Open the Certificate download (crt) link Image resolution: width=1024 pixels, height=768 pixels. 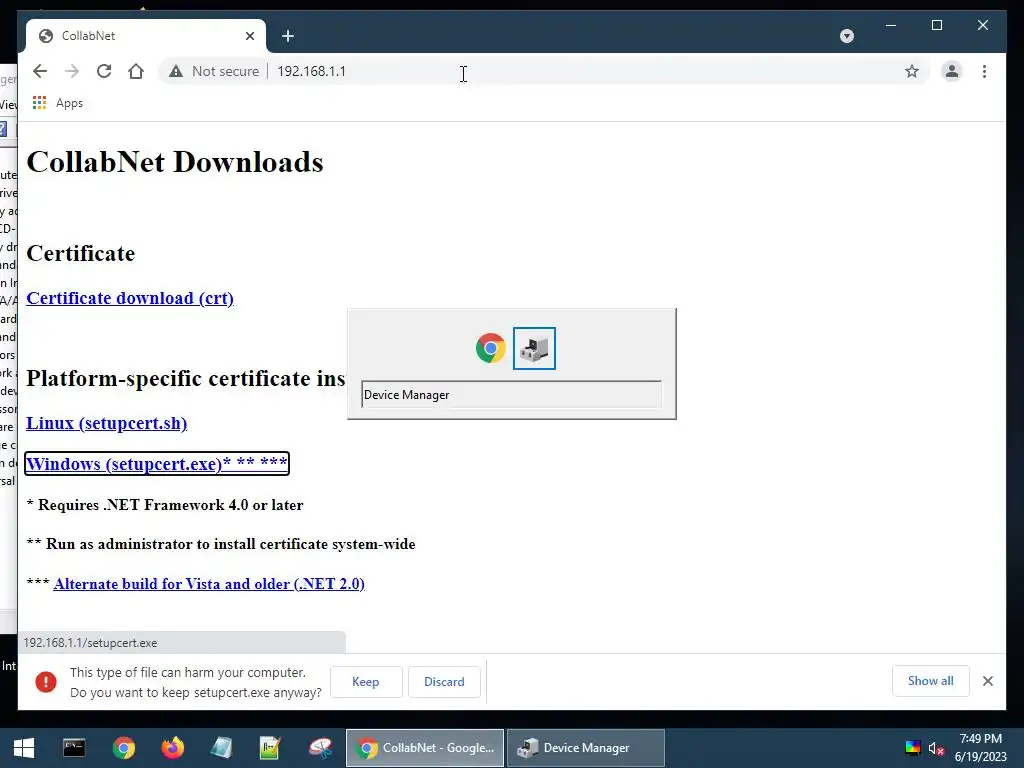tap(130, 298)
